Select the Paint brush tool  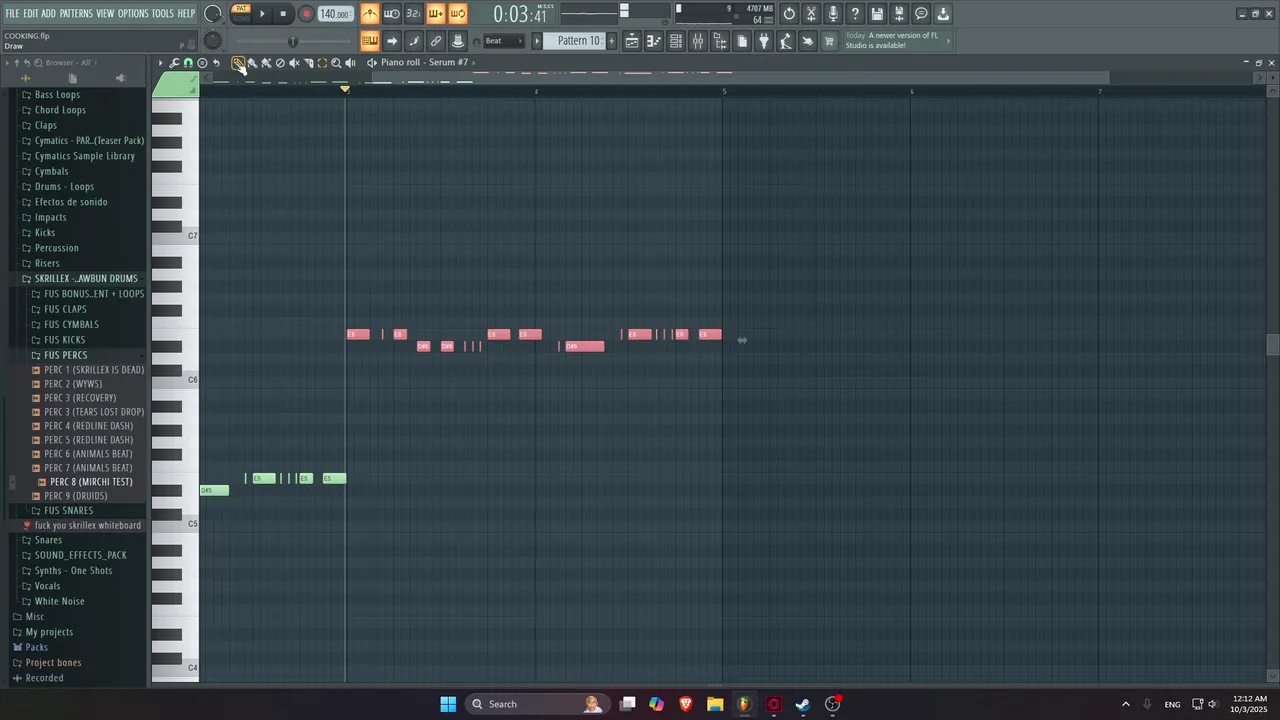pyautogui.click(x=252, y=62)
